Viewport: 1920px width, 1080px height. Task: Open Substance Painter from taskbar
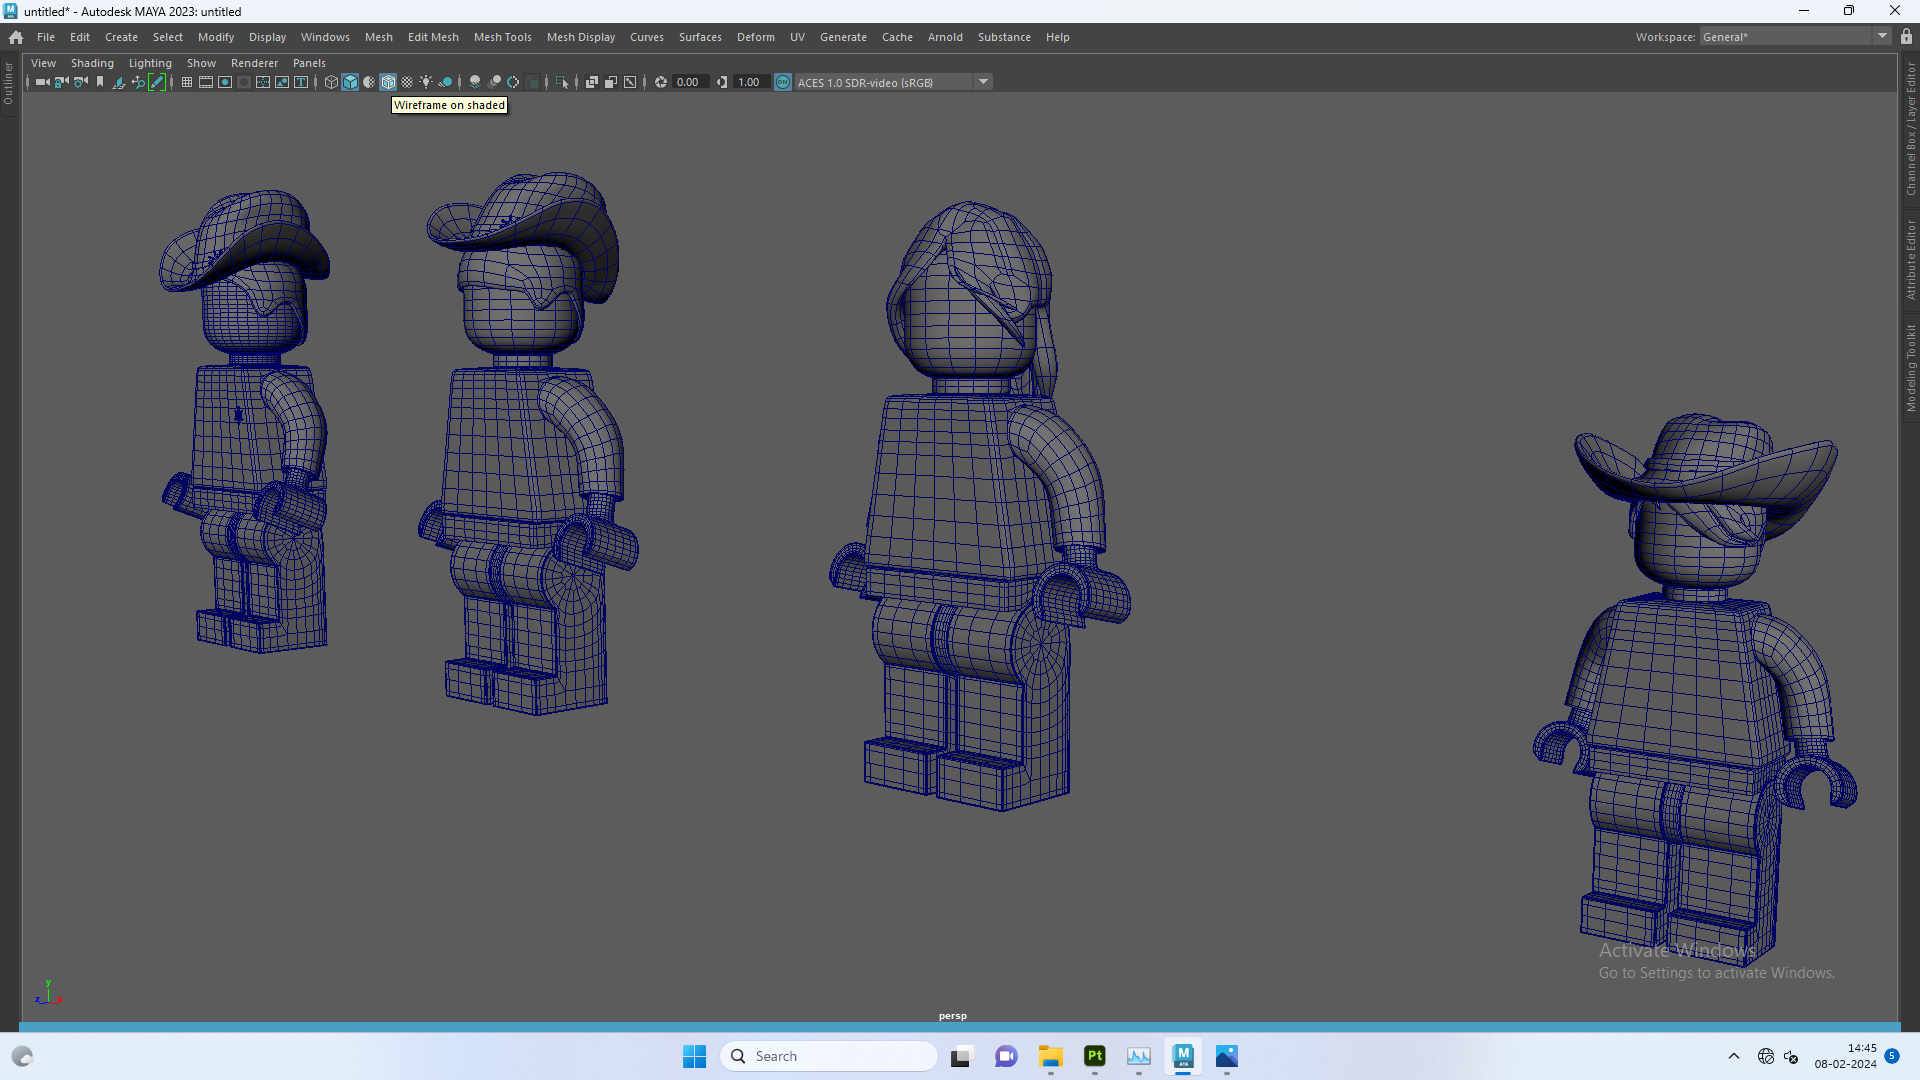pos(1095,1056)
